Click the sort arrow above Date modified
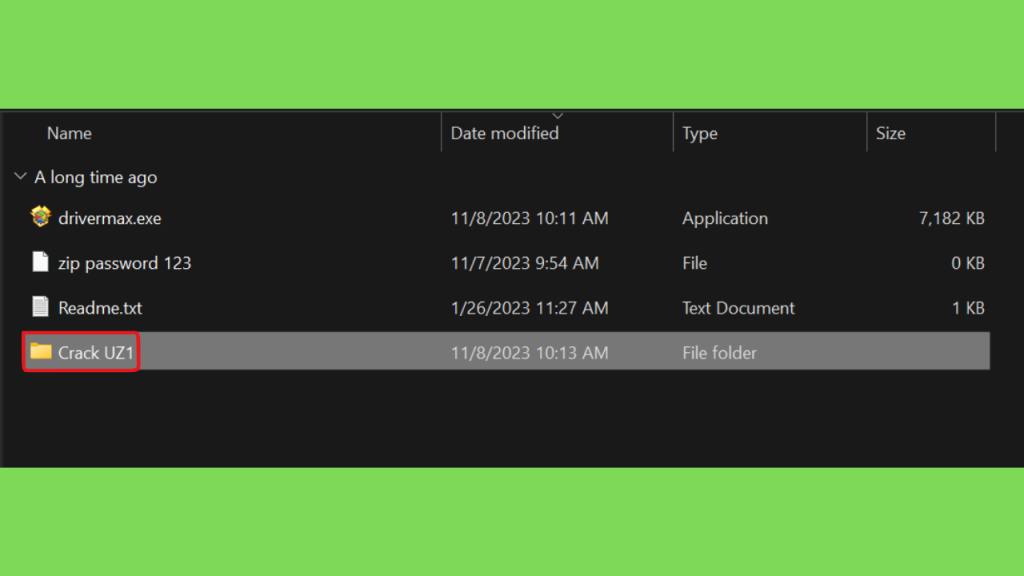 point(558,116)
